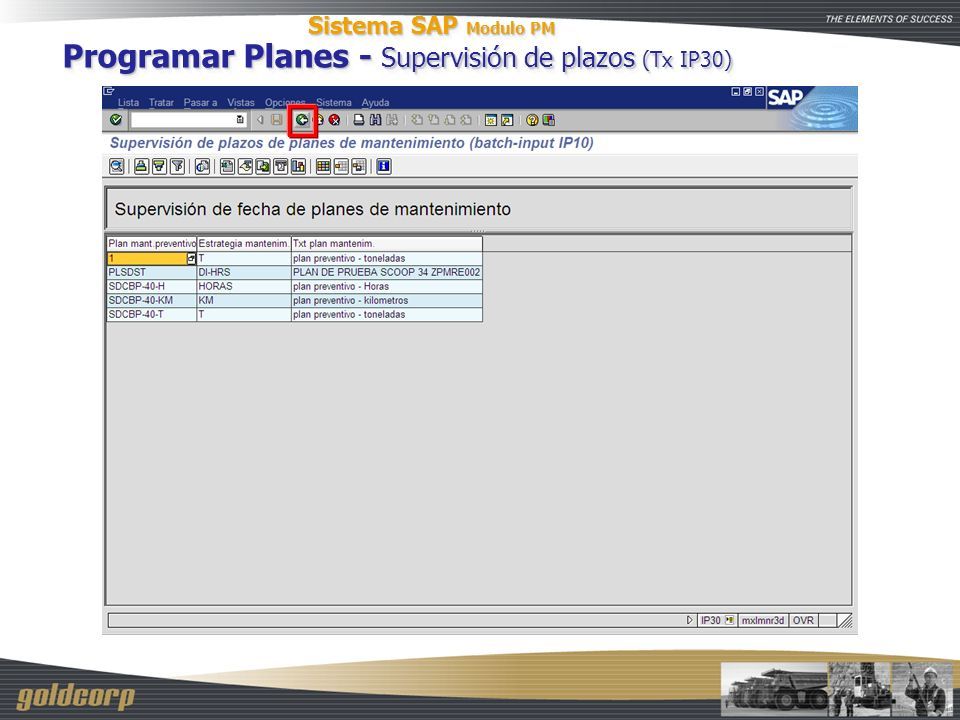Click the DI-HRS strategy cell
The height and width of the screenshot is (720, 960).
[244, 272]
